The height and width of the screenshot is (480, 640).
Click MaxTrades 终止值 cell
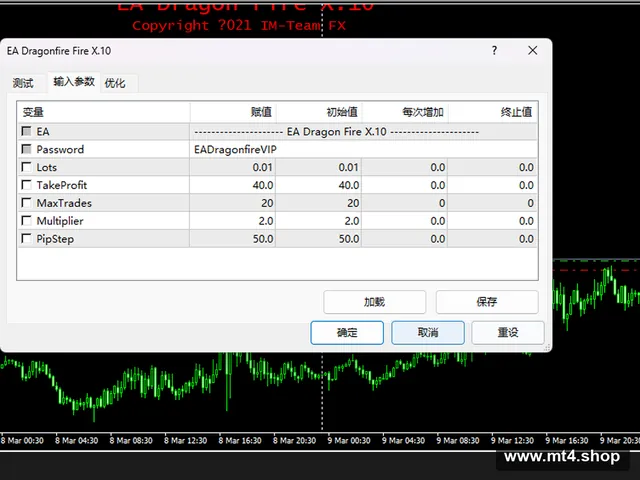point(492,203)
